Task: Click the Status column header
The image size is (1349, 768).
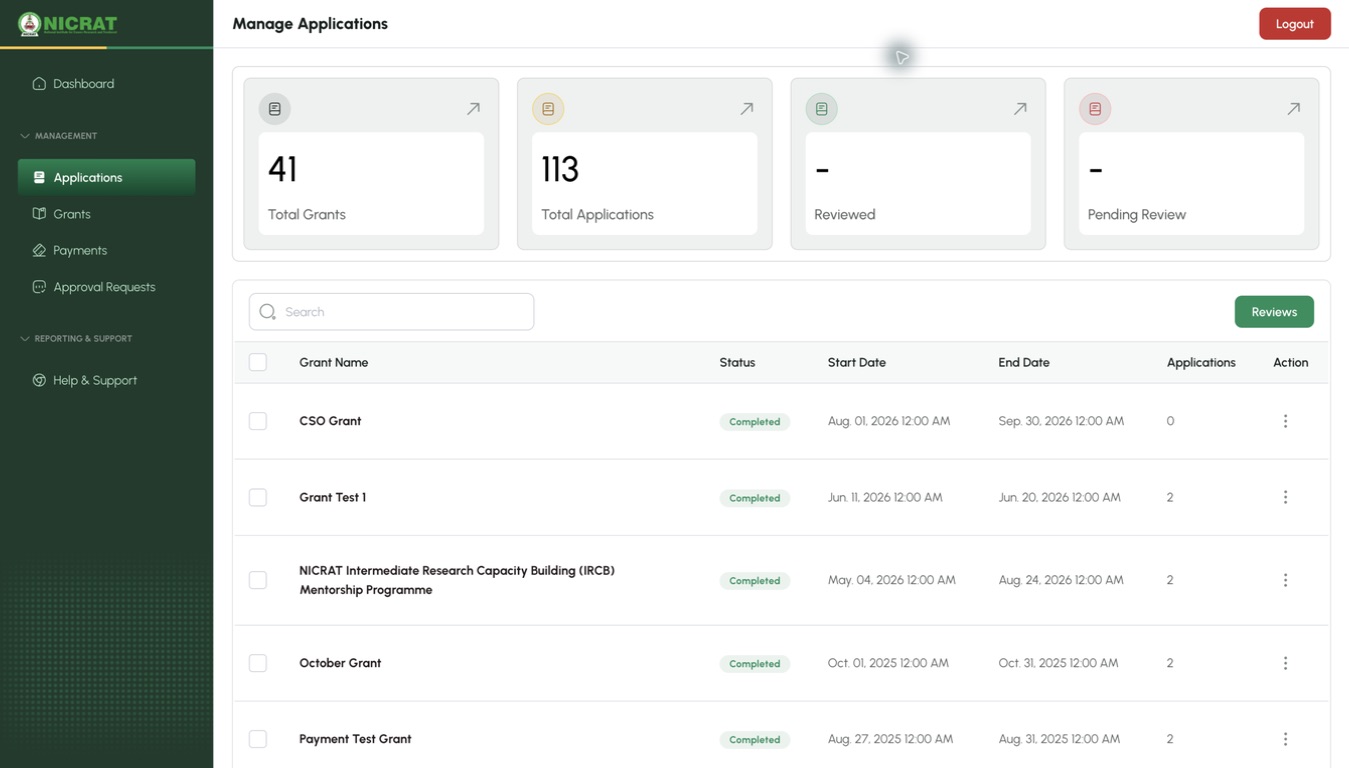Action: 737,362
